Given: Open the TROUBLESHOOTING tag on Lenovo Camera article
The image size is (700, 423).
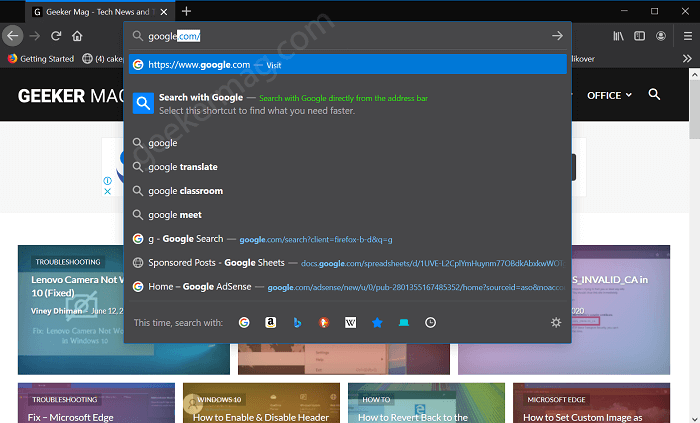Looking at the screenshot, I should [x=68, y=262].
